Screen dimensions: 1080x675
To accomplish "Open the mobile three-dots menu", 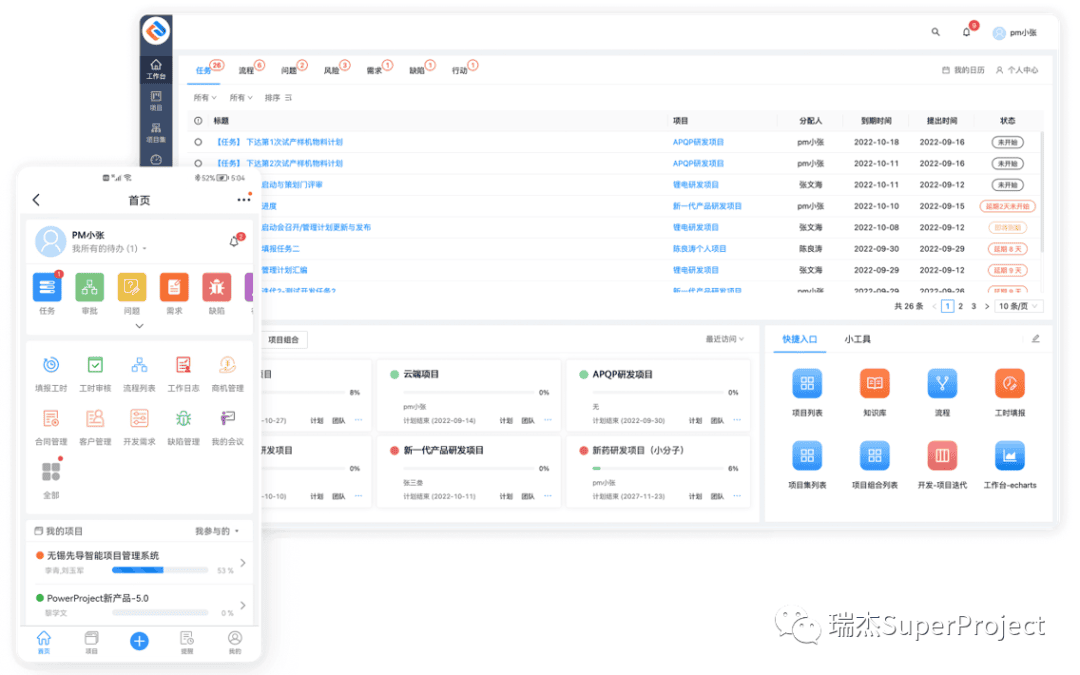I will [x=244, y=200].
